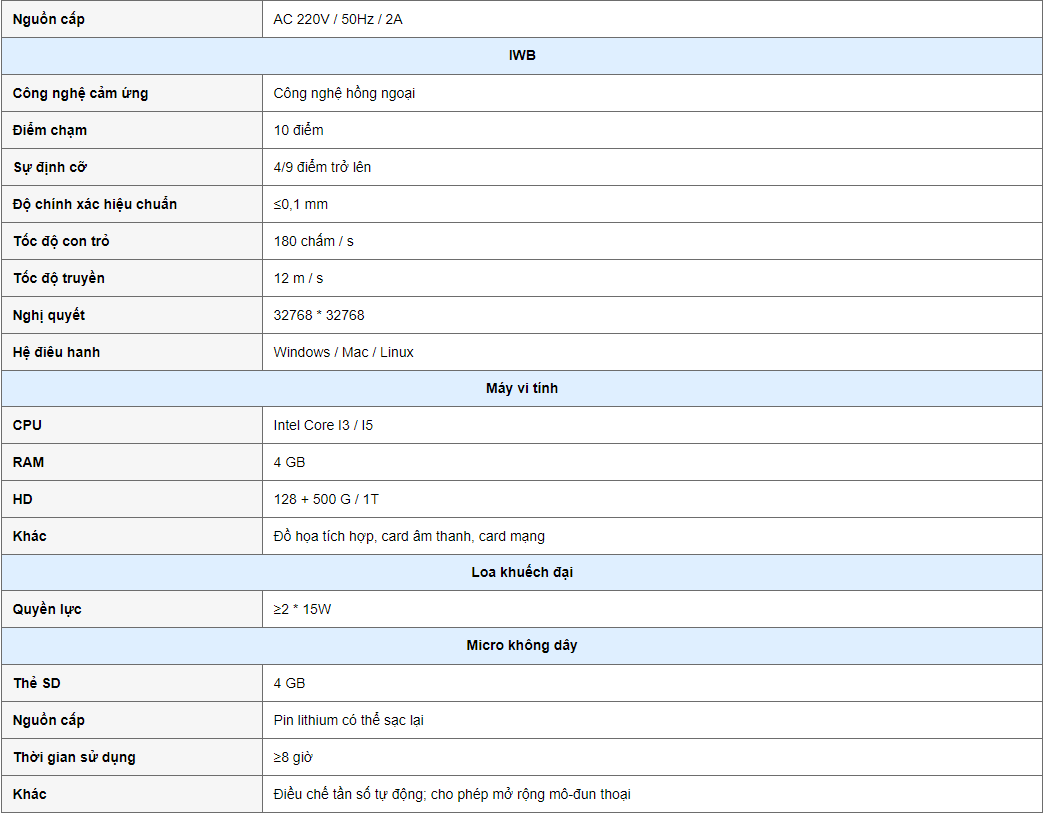Click the Công nghệ cảm ứng label
The height and width of the screenshot is (813, 1045).
(80, 93)
